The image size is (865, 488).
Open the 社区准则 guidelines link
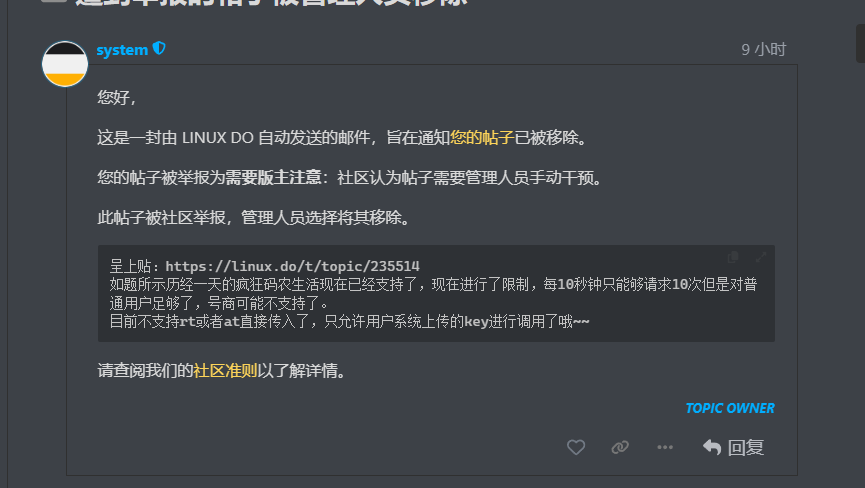click(x=225, y=371)
